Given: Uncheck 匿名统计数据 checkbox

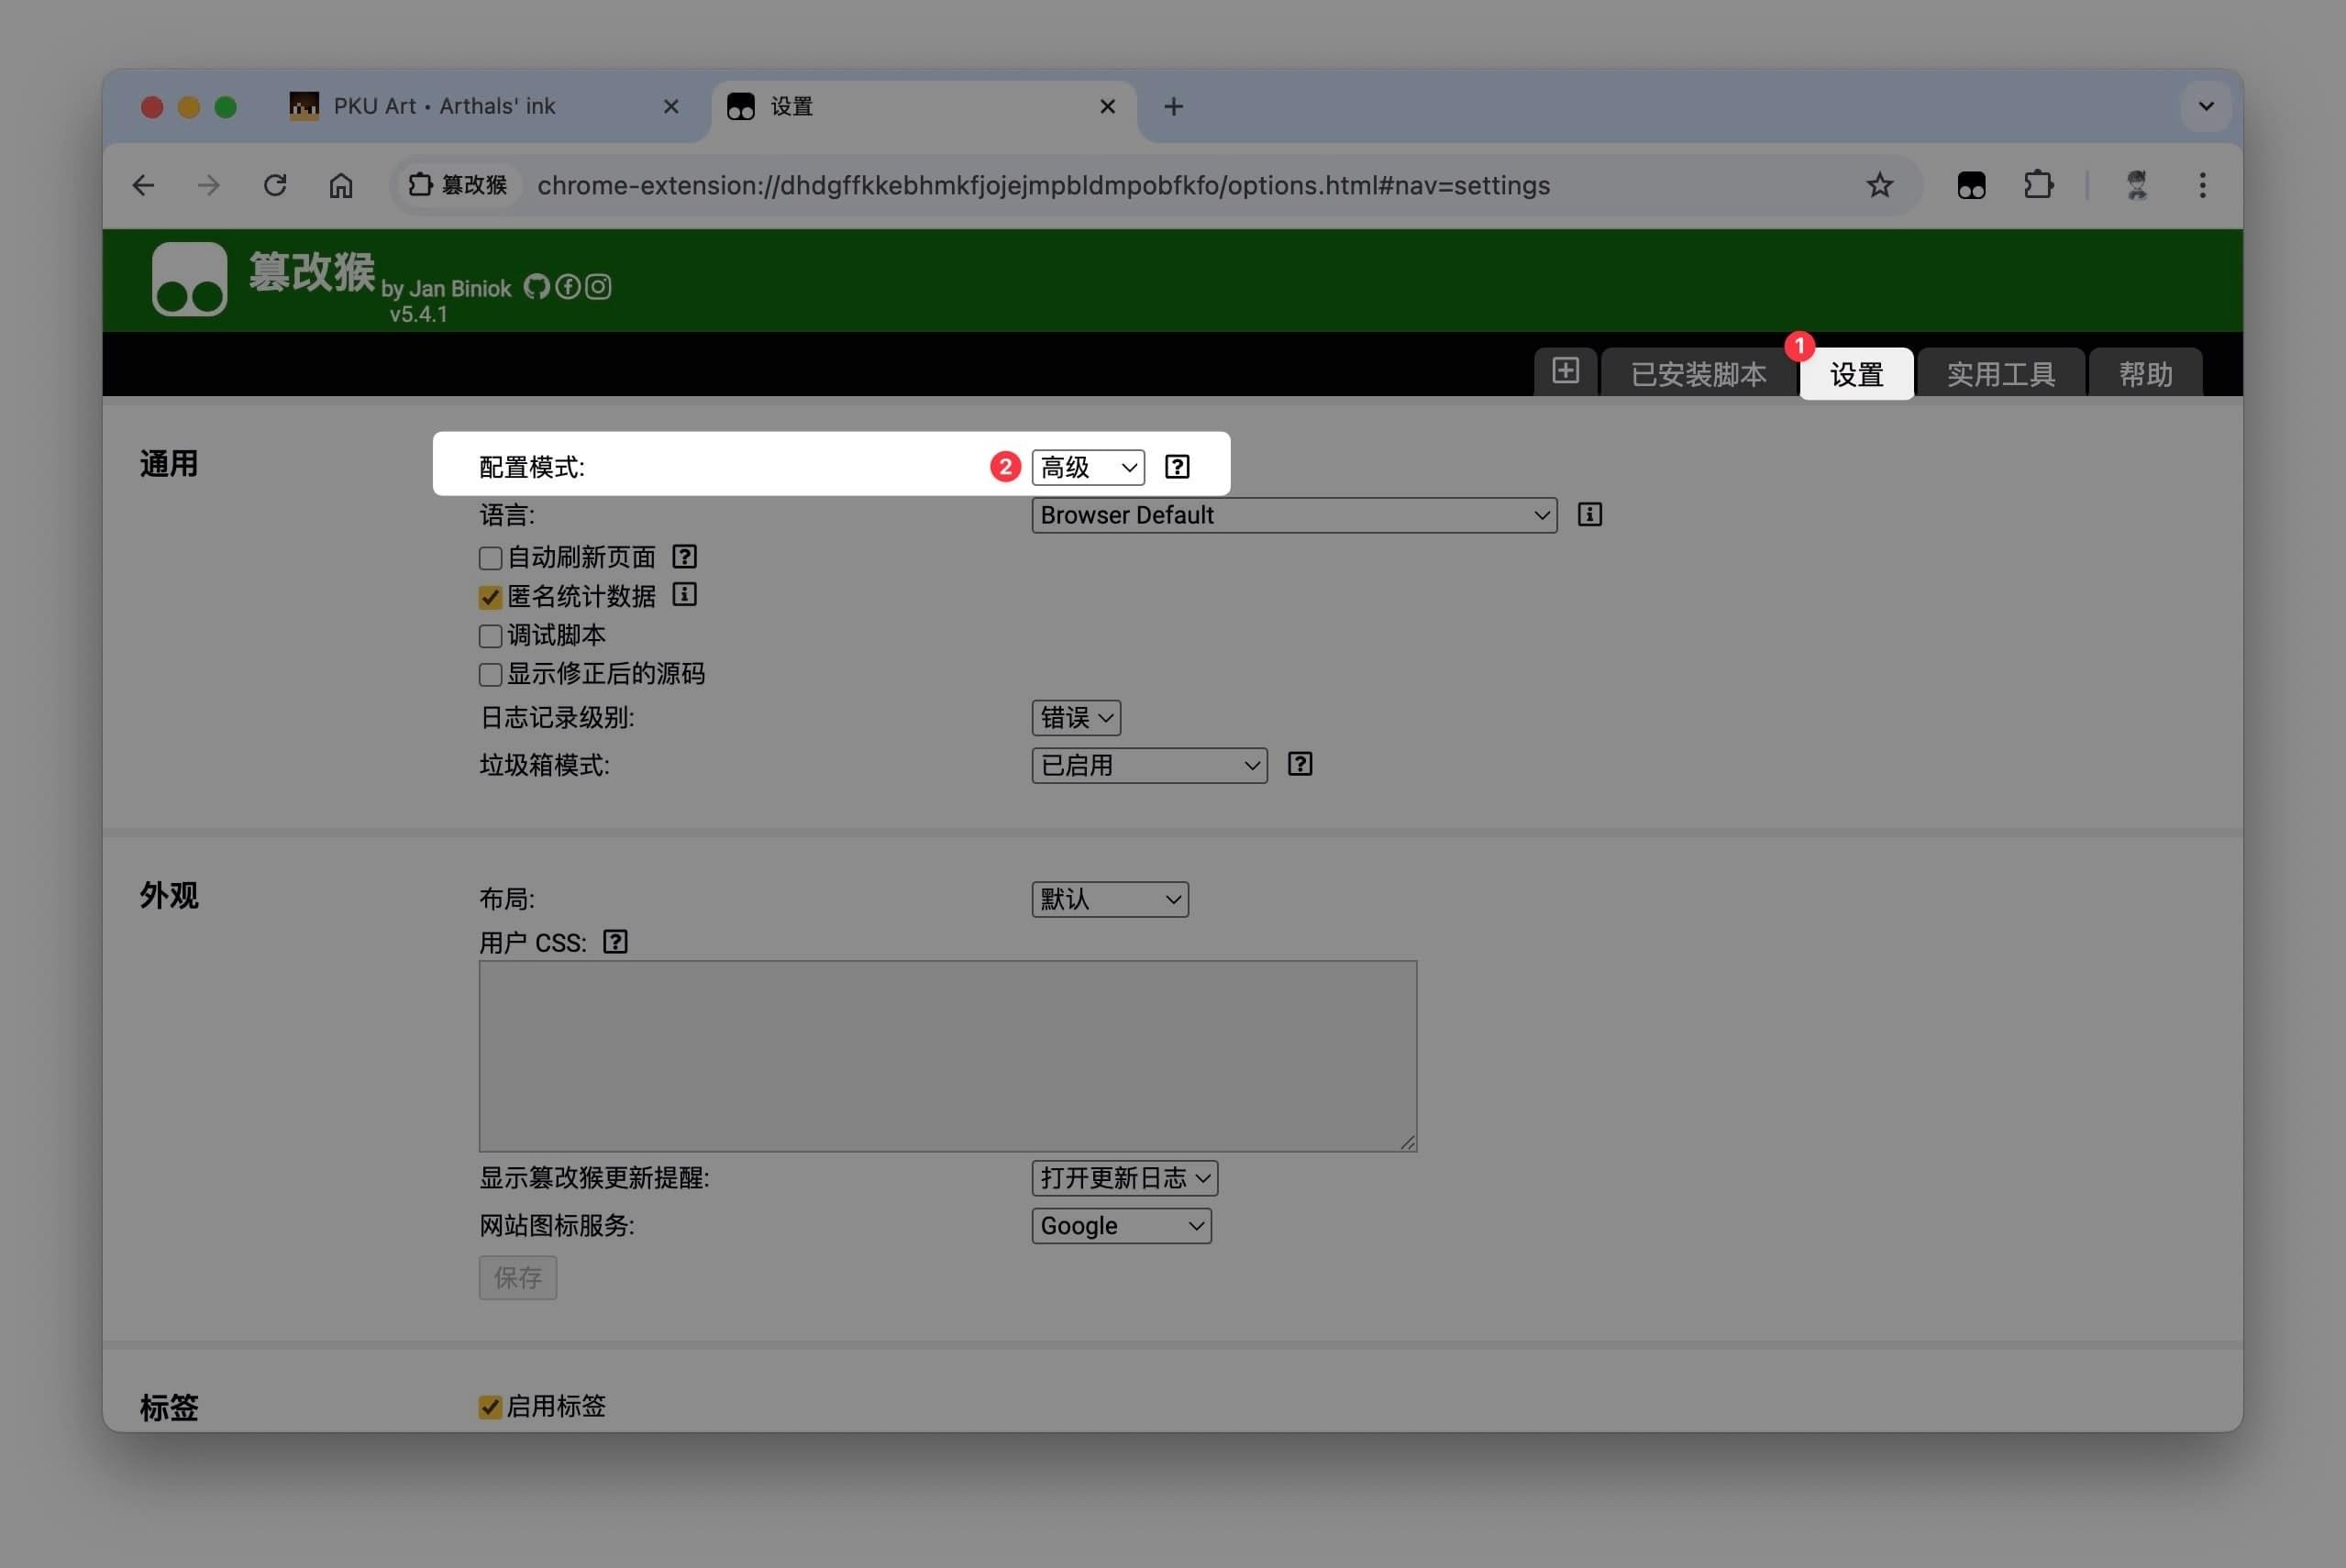Looking at the screenshot, I should click(x=490, y=598).
